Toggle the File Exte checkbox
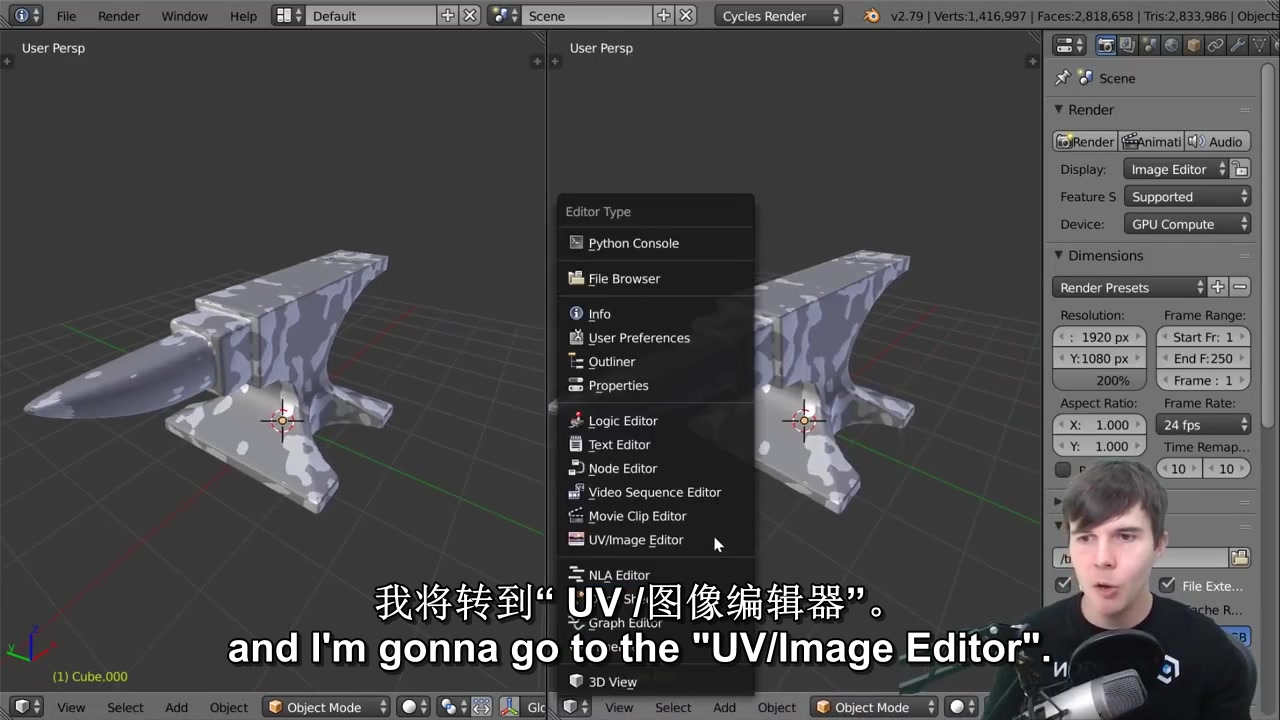 coord(1167,585)
